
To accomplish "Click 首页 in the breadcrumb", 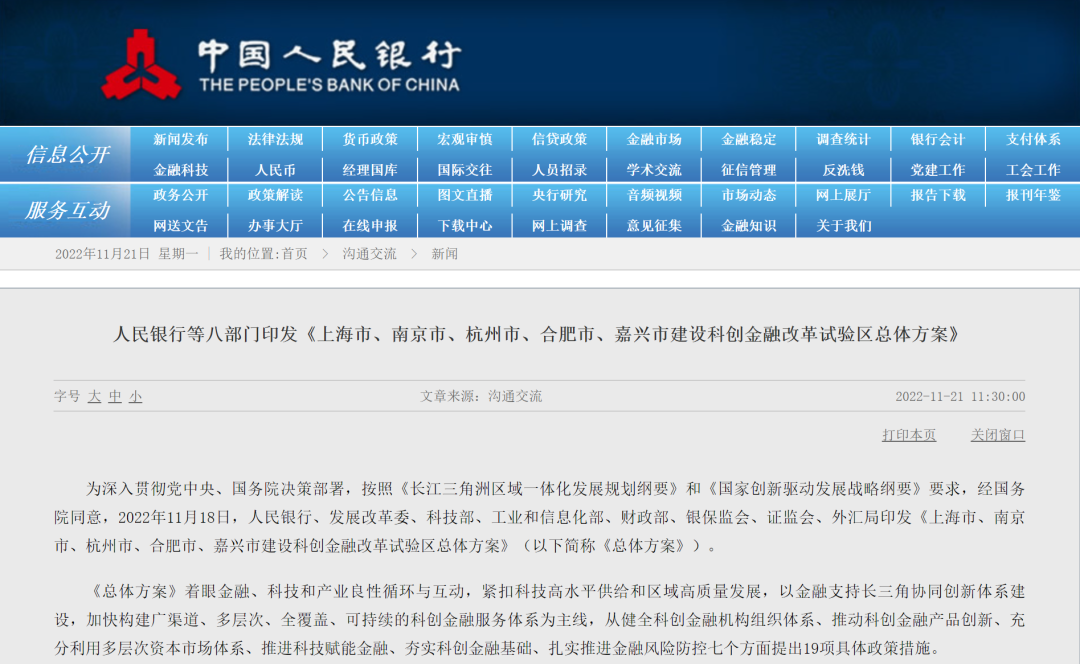I will [294, 254].
